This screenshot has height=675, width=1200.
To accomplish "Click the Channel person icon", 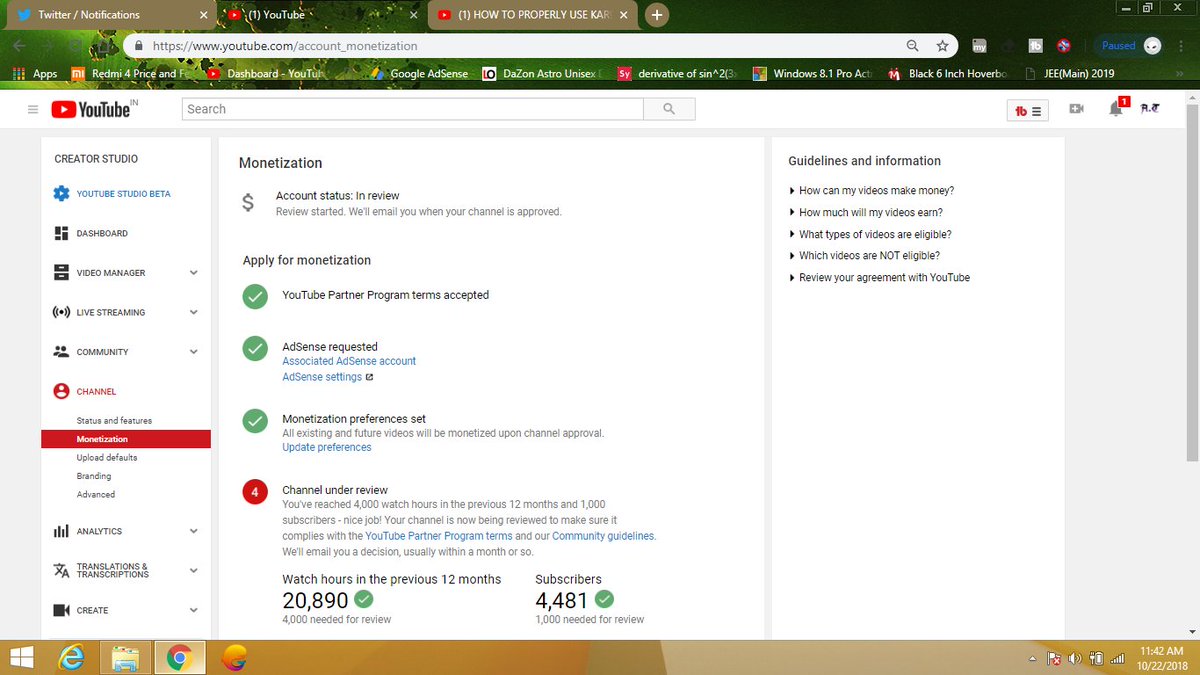I will (61, 391).
